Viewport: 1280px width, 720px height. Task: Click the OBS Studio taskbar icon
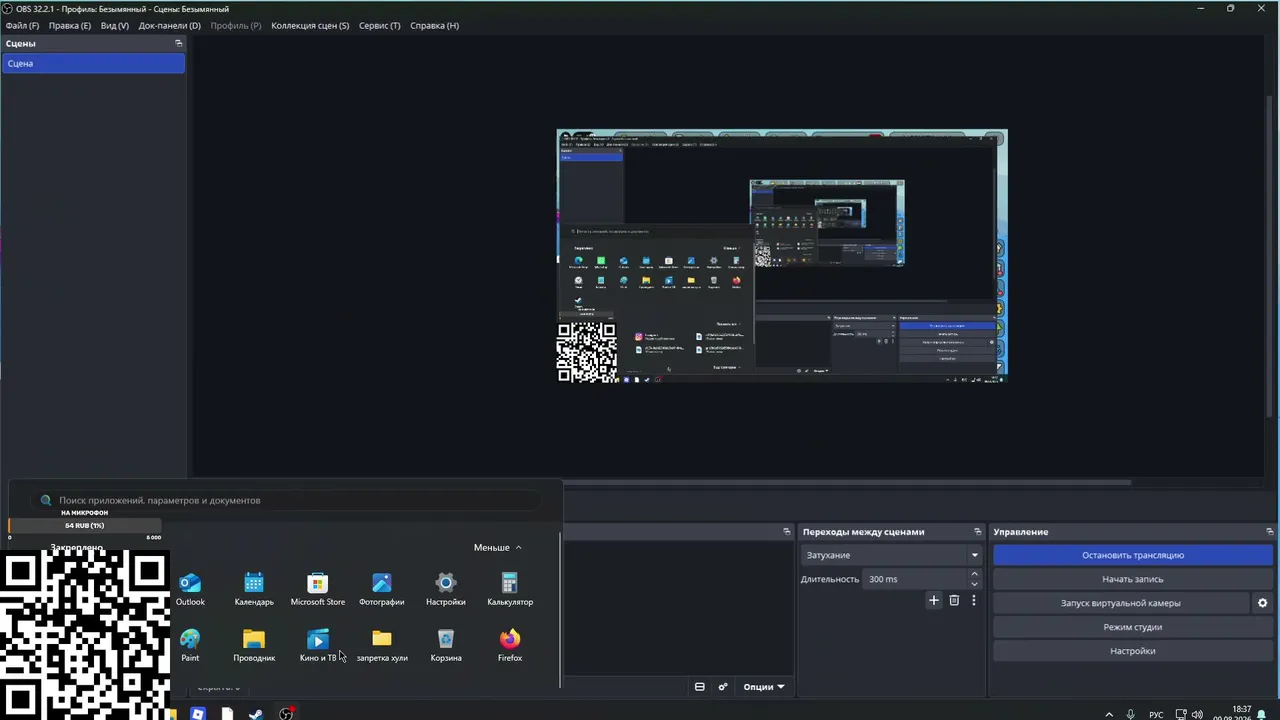click(286, 714)
